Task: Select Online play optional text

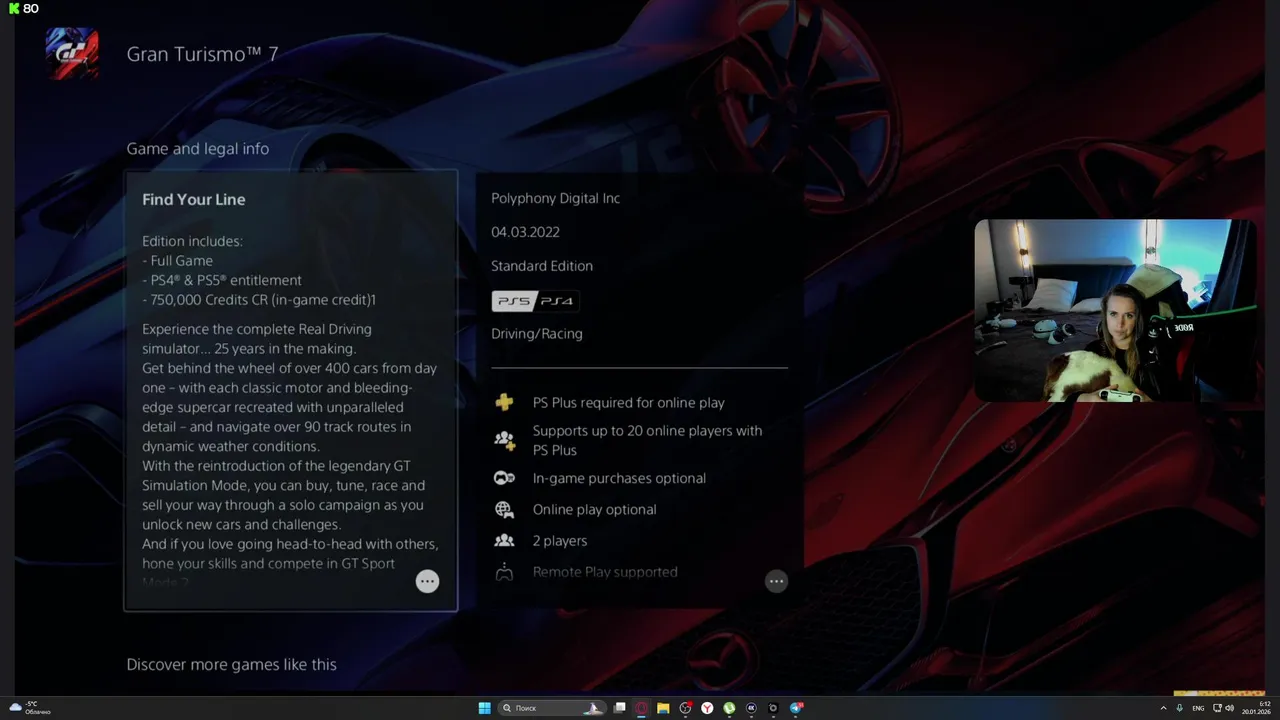Action: point(595,509)
